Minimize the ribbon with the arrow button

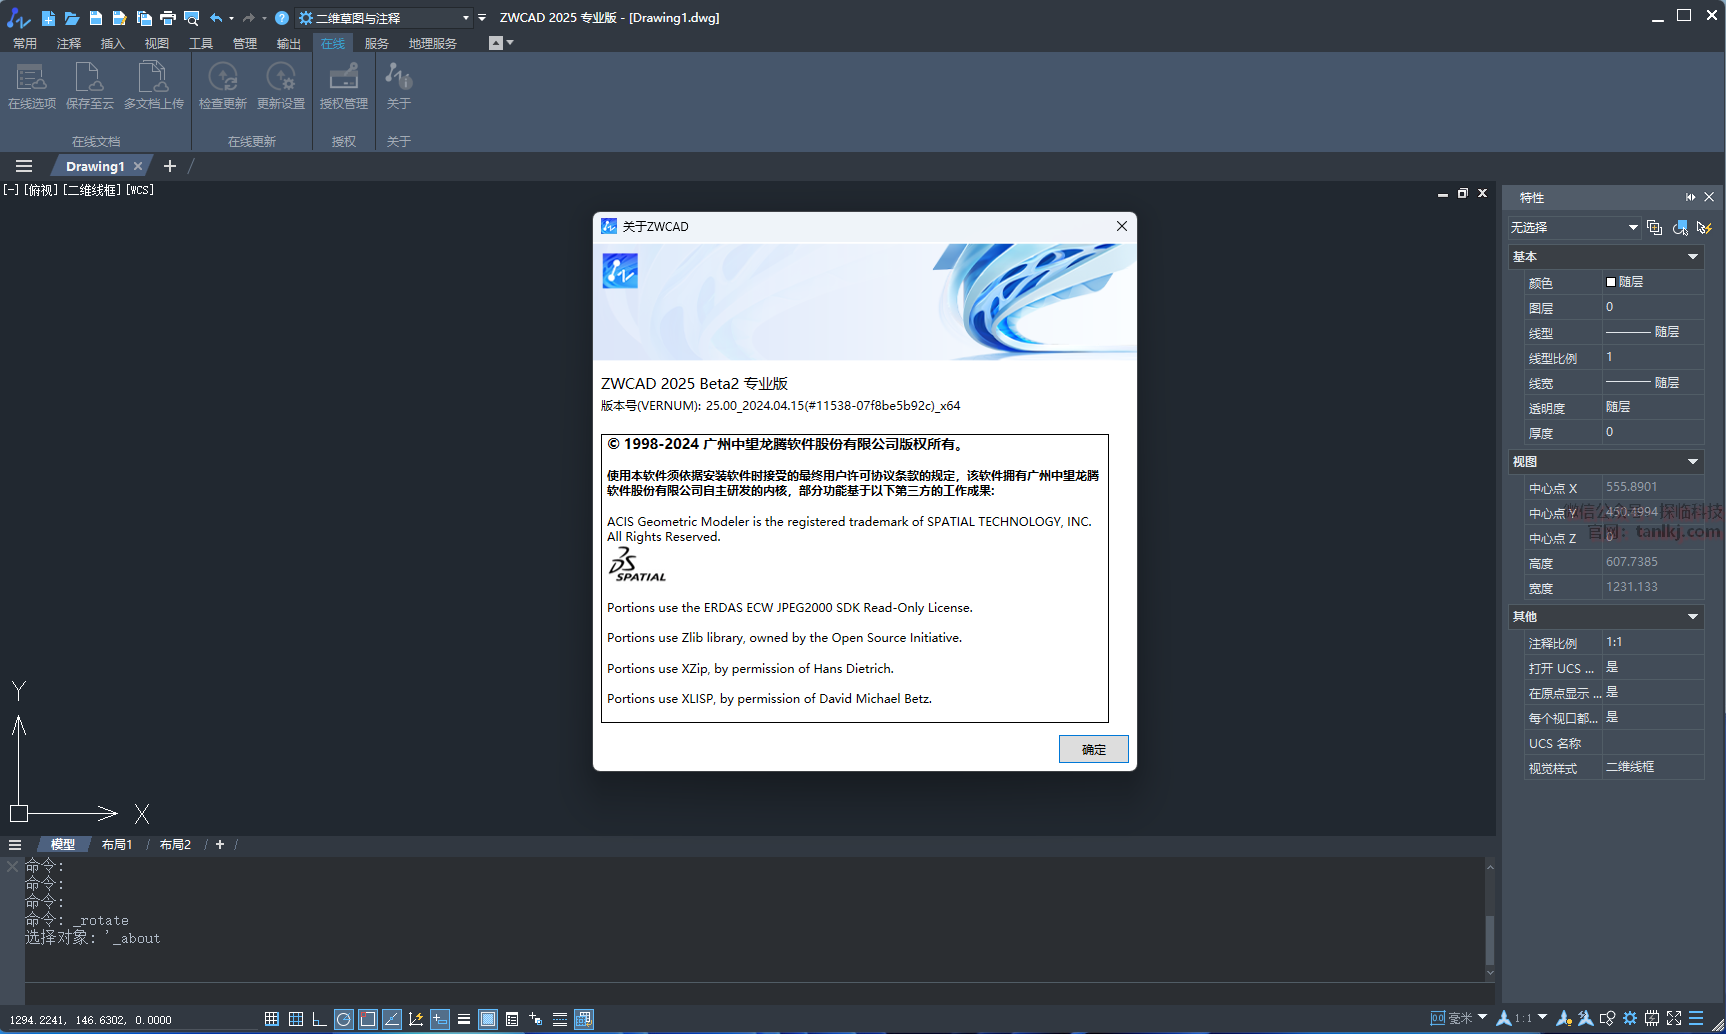pyautogui.click(x=496, y=43)
